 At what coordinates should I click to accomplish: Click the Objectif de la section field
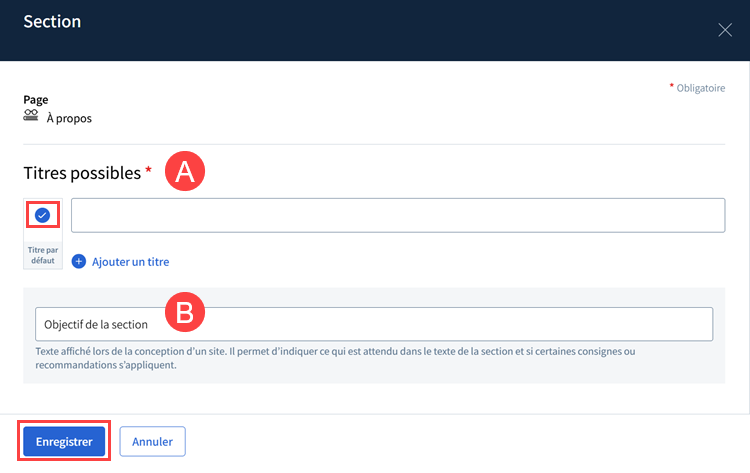[x=374, y=324]
